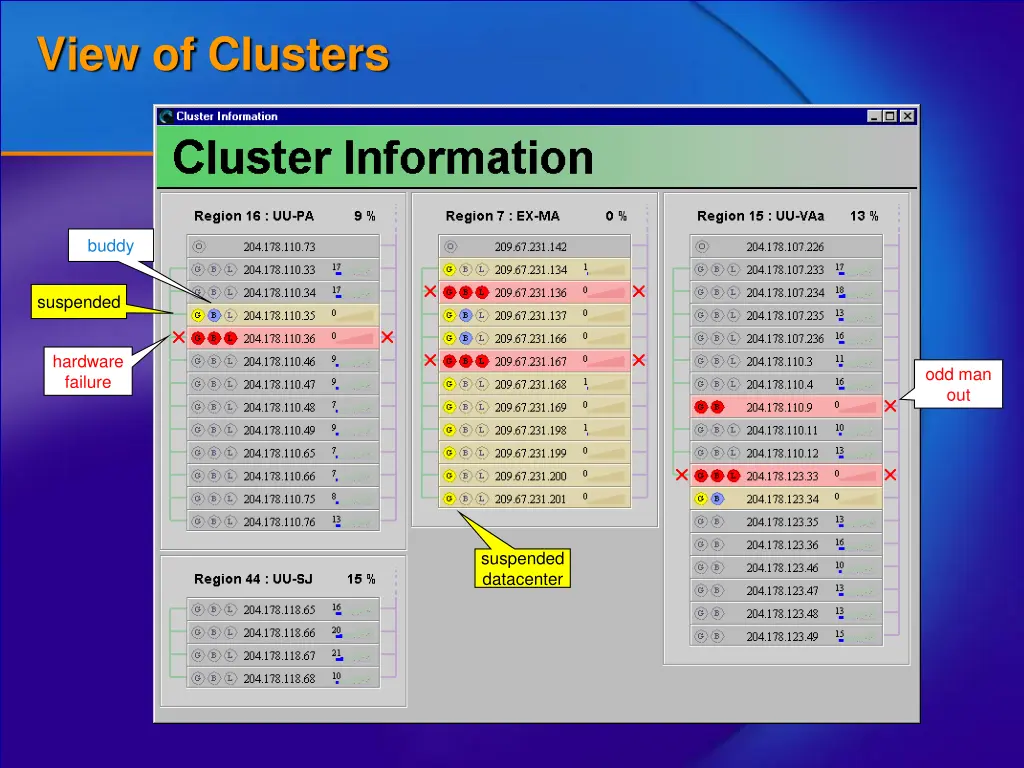Image resolution: width=1024 pixels, height=768 pixels.
Task: Click the O icon next to 204.178.110.73
Action: point(198,247)
